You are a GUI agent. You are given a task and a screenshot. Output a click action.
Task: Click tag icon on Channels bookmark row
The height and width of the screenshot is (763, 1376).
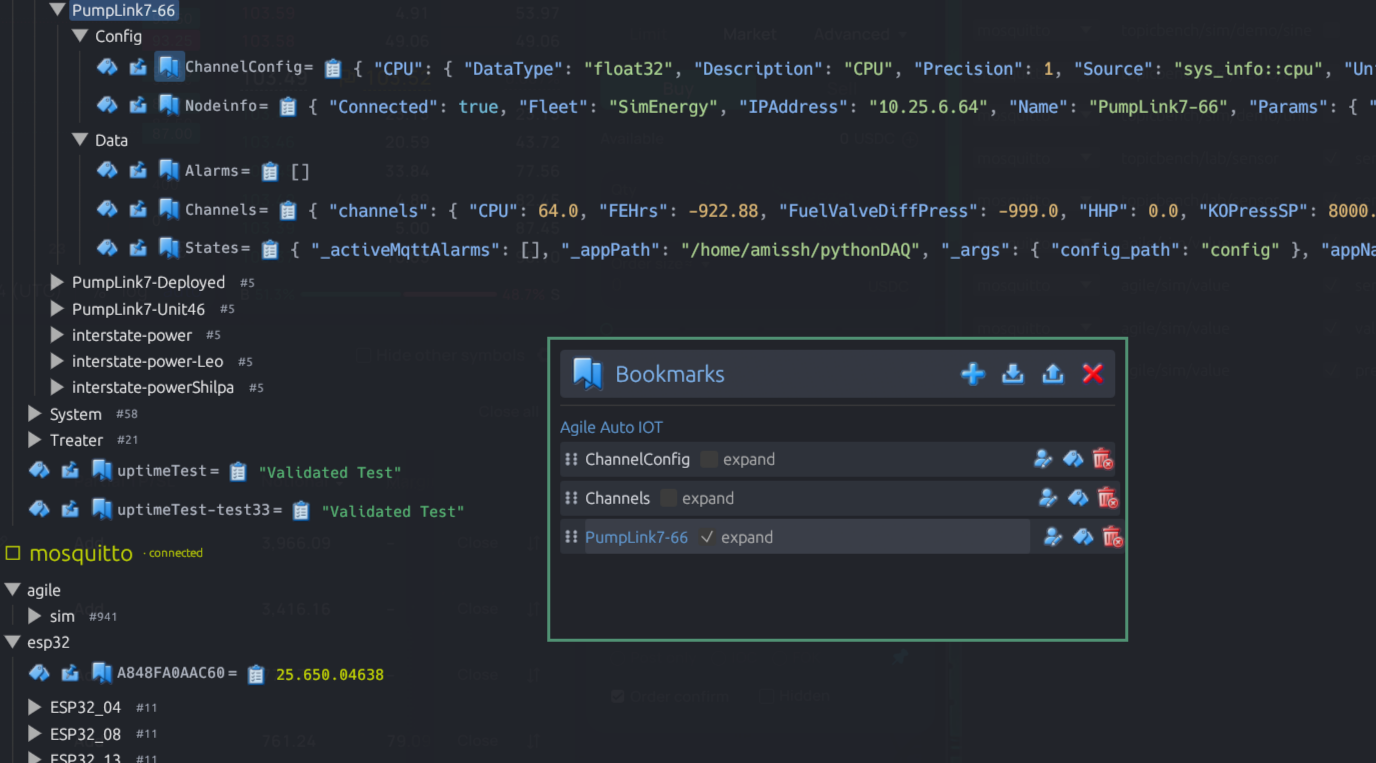(x=1077, y=498)
